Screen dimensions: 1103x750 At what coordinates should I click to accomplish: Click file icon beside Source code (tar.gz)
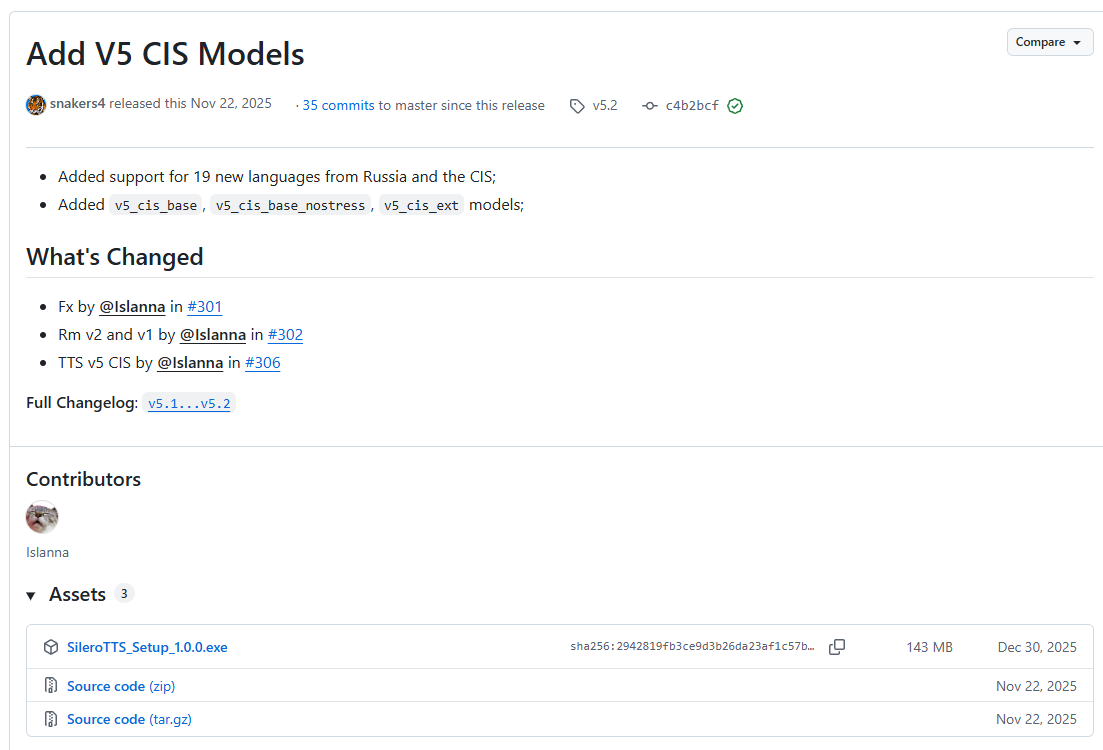point(51,718)
